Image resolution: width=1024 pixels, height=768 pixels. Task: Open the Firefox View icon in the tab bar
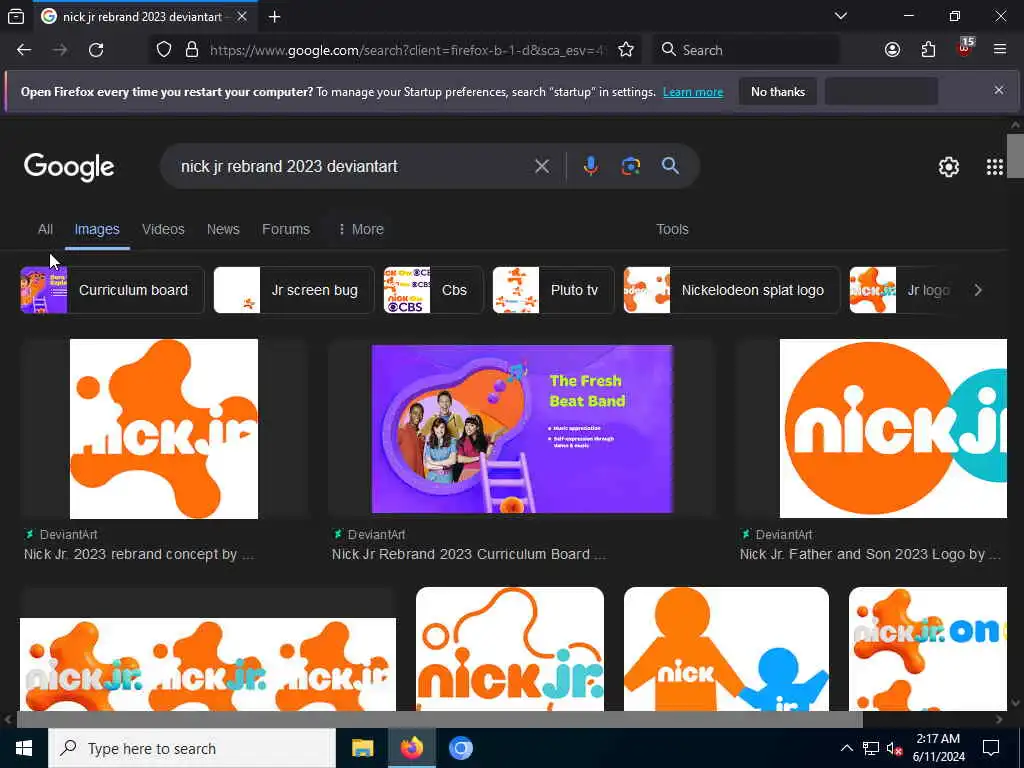16,17
